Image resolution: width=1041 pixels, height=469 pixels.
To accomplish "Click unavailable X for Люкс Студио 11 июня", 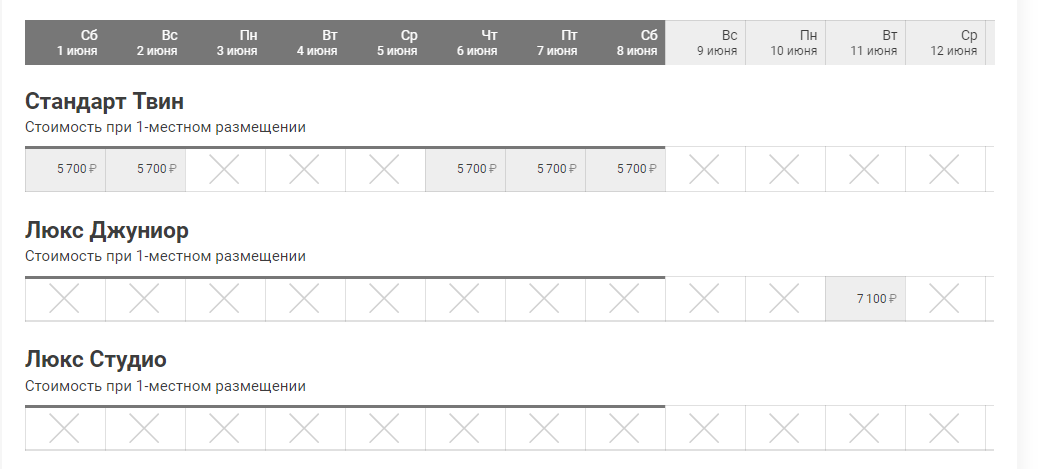I will [866, 428].
